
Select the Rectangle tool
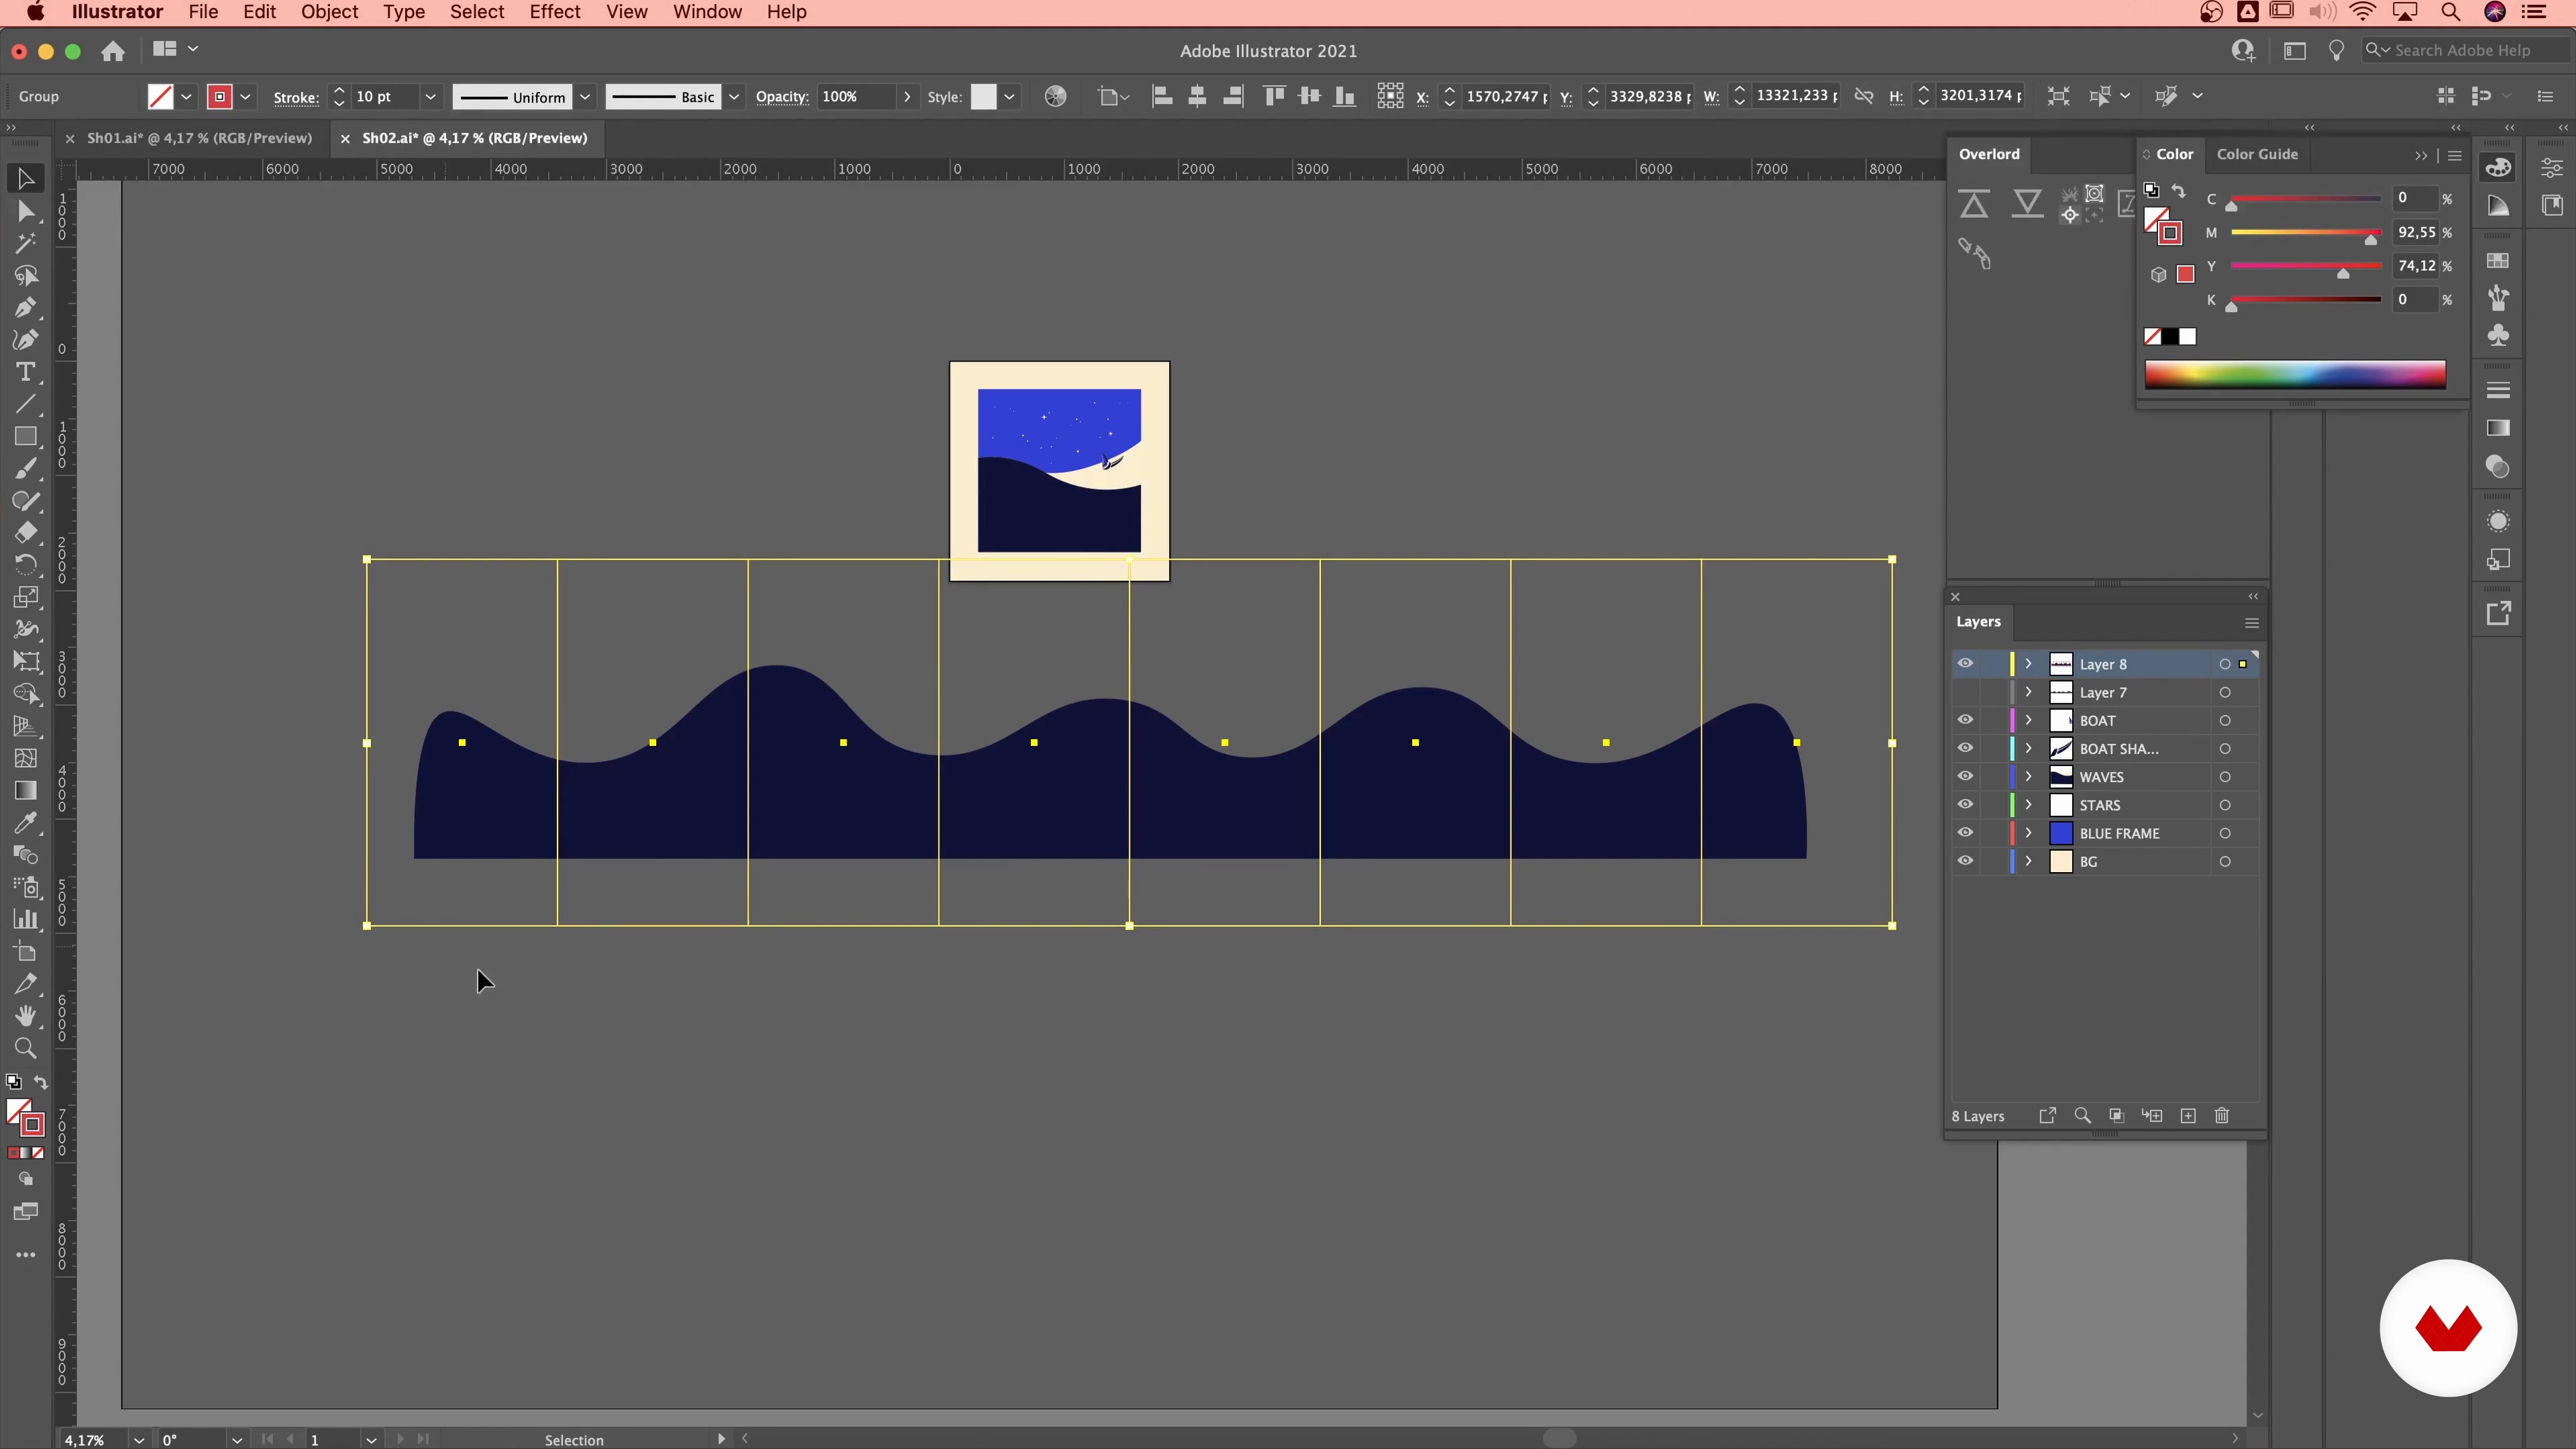tap(26, 436)
